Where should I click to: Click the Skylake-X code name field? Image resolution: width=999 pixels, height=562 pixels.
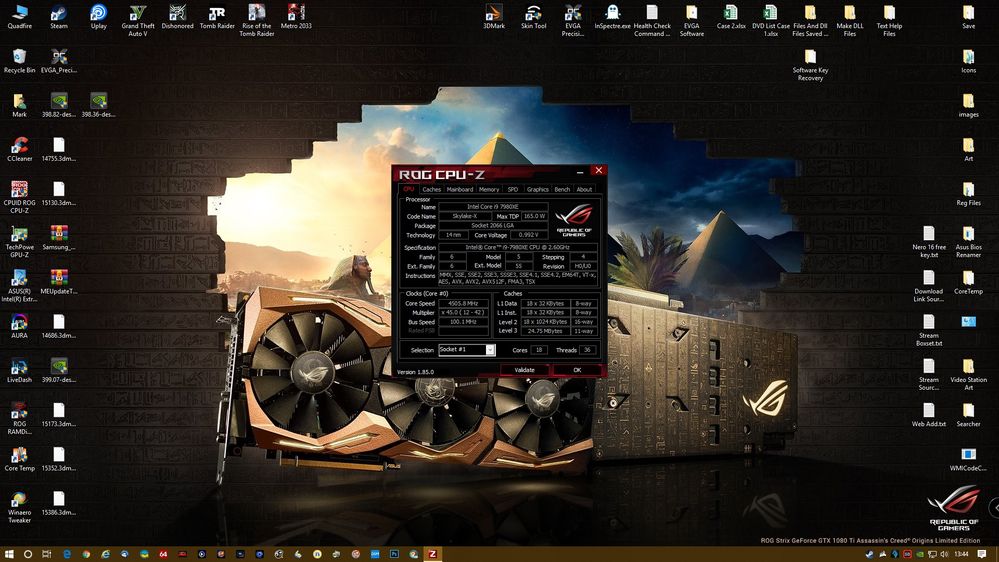pyautogui.click(x=464, y=216)
